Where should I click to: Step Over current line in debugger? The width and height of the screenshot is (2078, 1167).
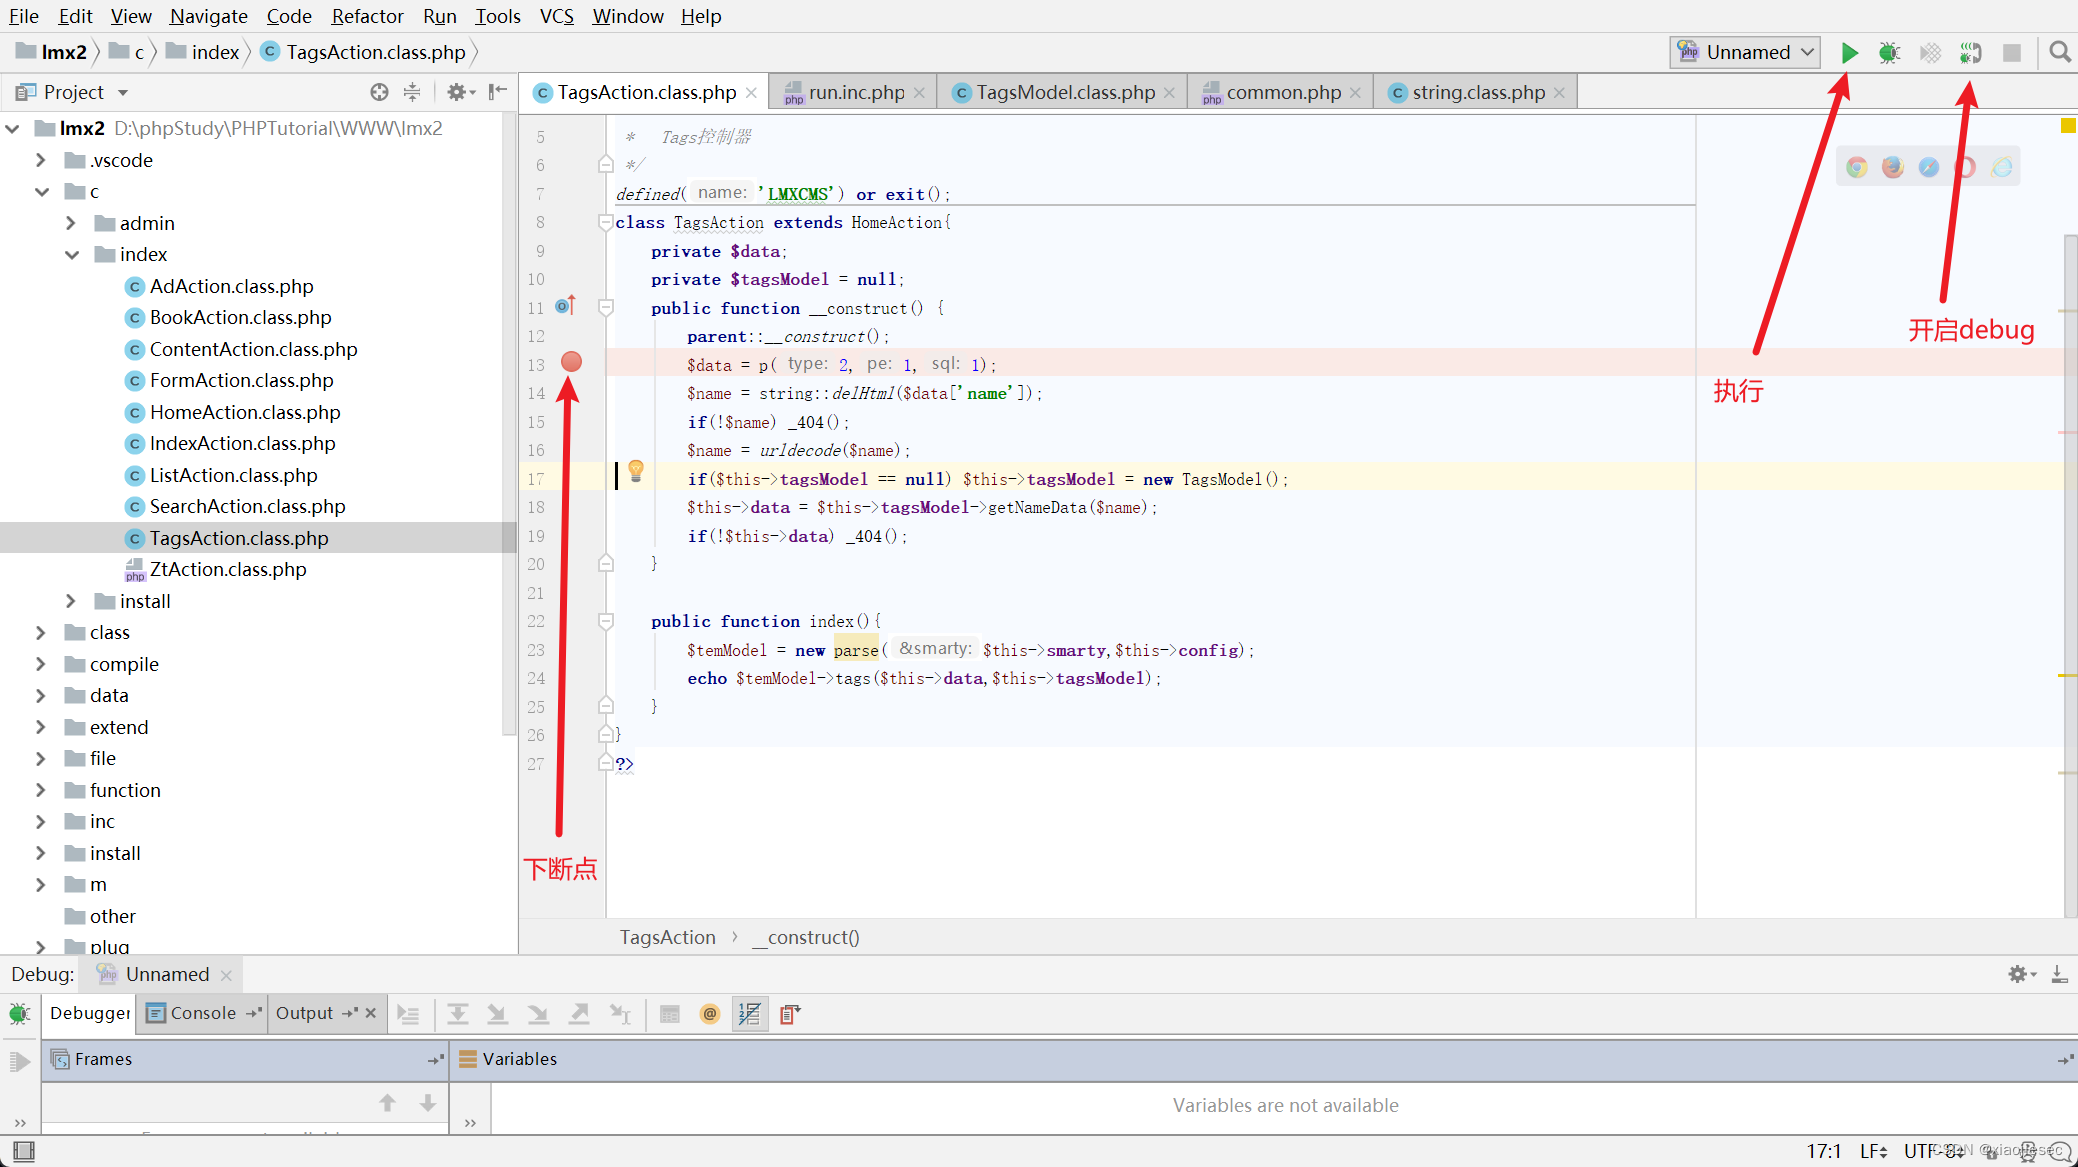(x=458, y=1014)
